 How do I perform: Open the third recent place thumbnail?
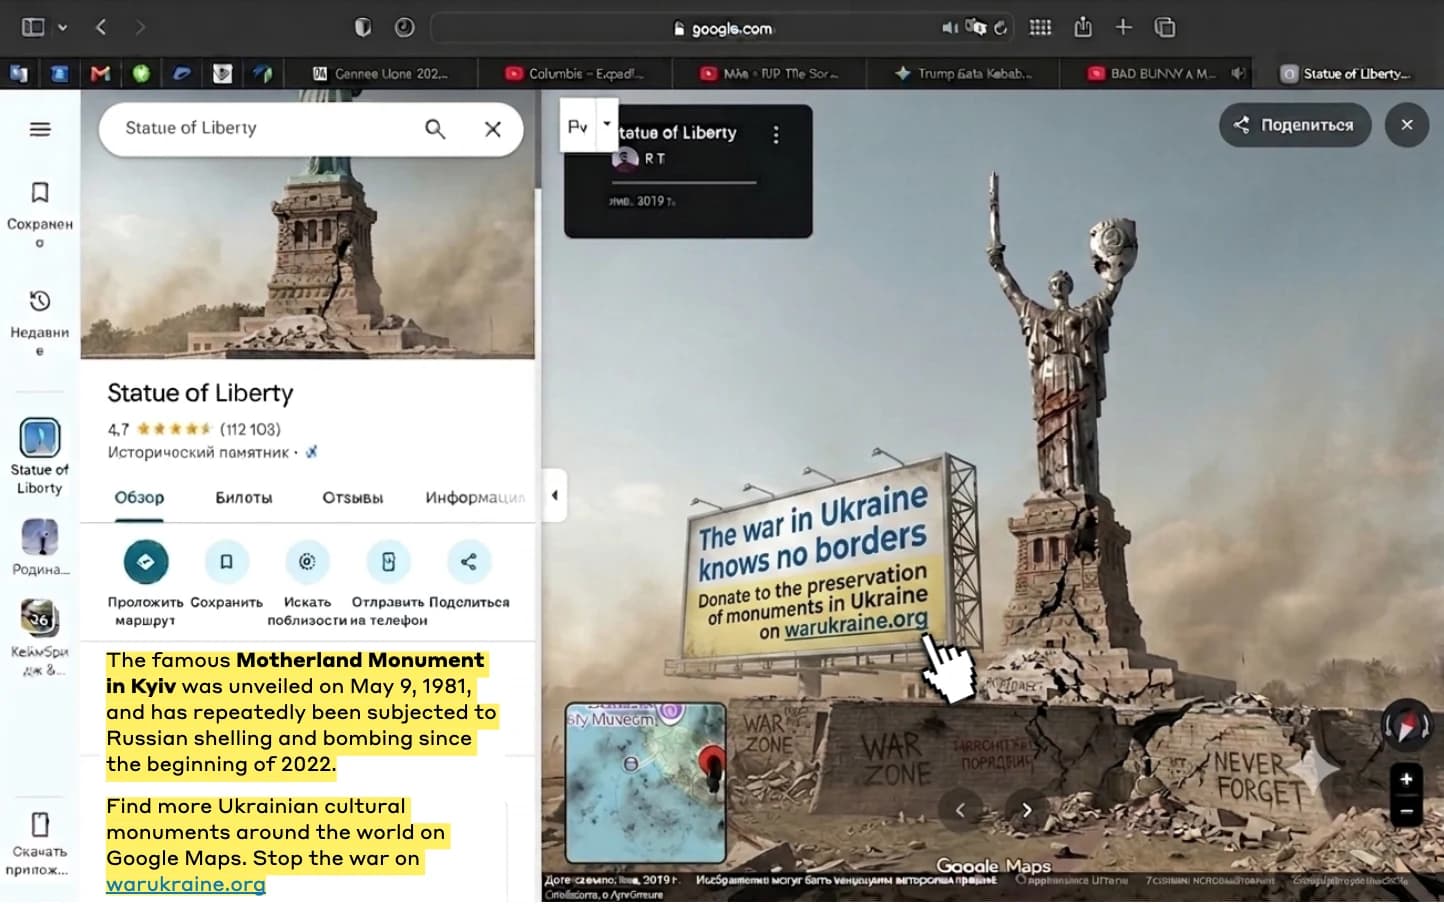click(x=40, y=618)
